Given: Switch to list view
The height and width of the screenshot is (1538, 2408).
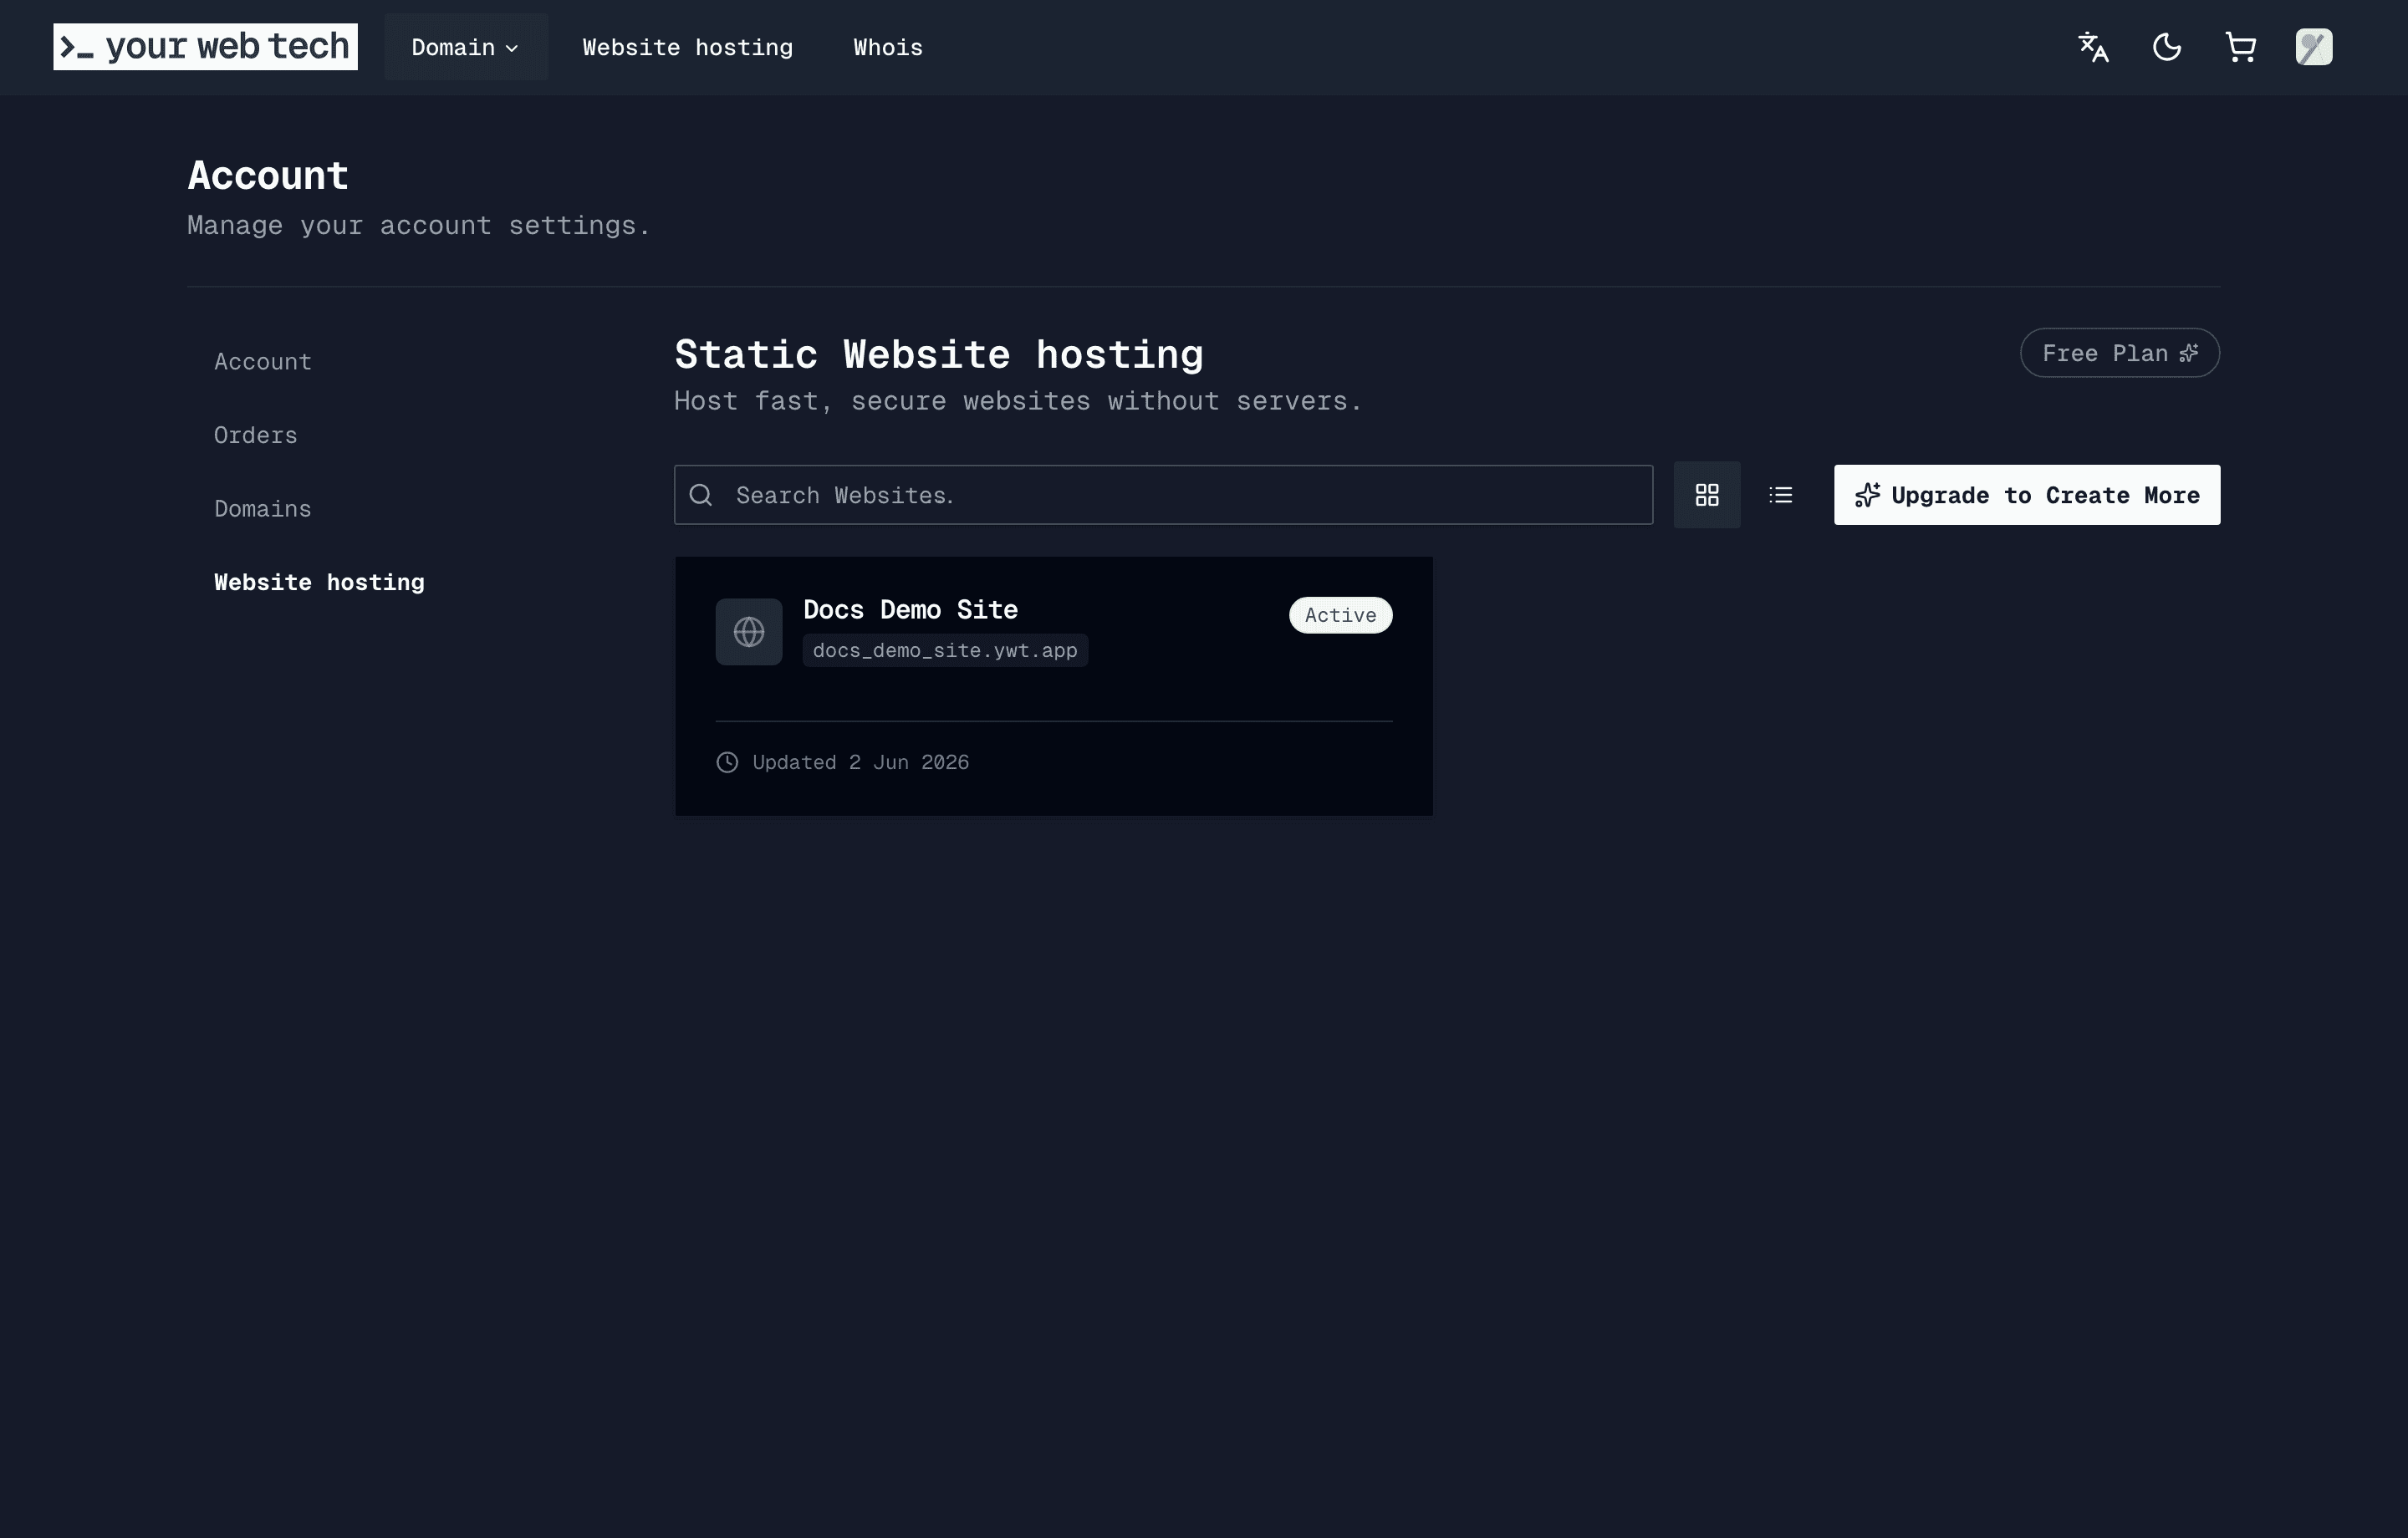Looking at the screenshot, I should click(1781, 495).
